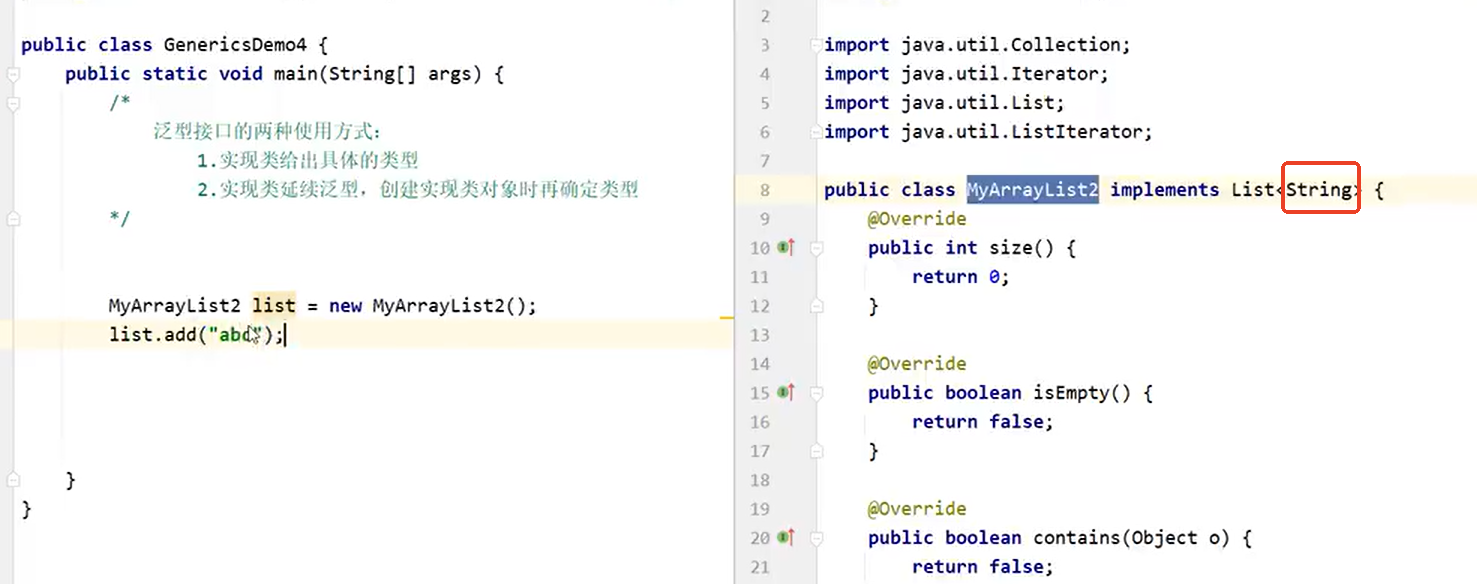The width and height of the screenshot is (1477, 584).
Task: Place cursor on java.util.Collection import
Action: click(1016, 45)
